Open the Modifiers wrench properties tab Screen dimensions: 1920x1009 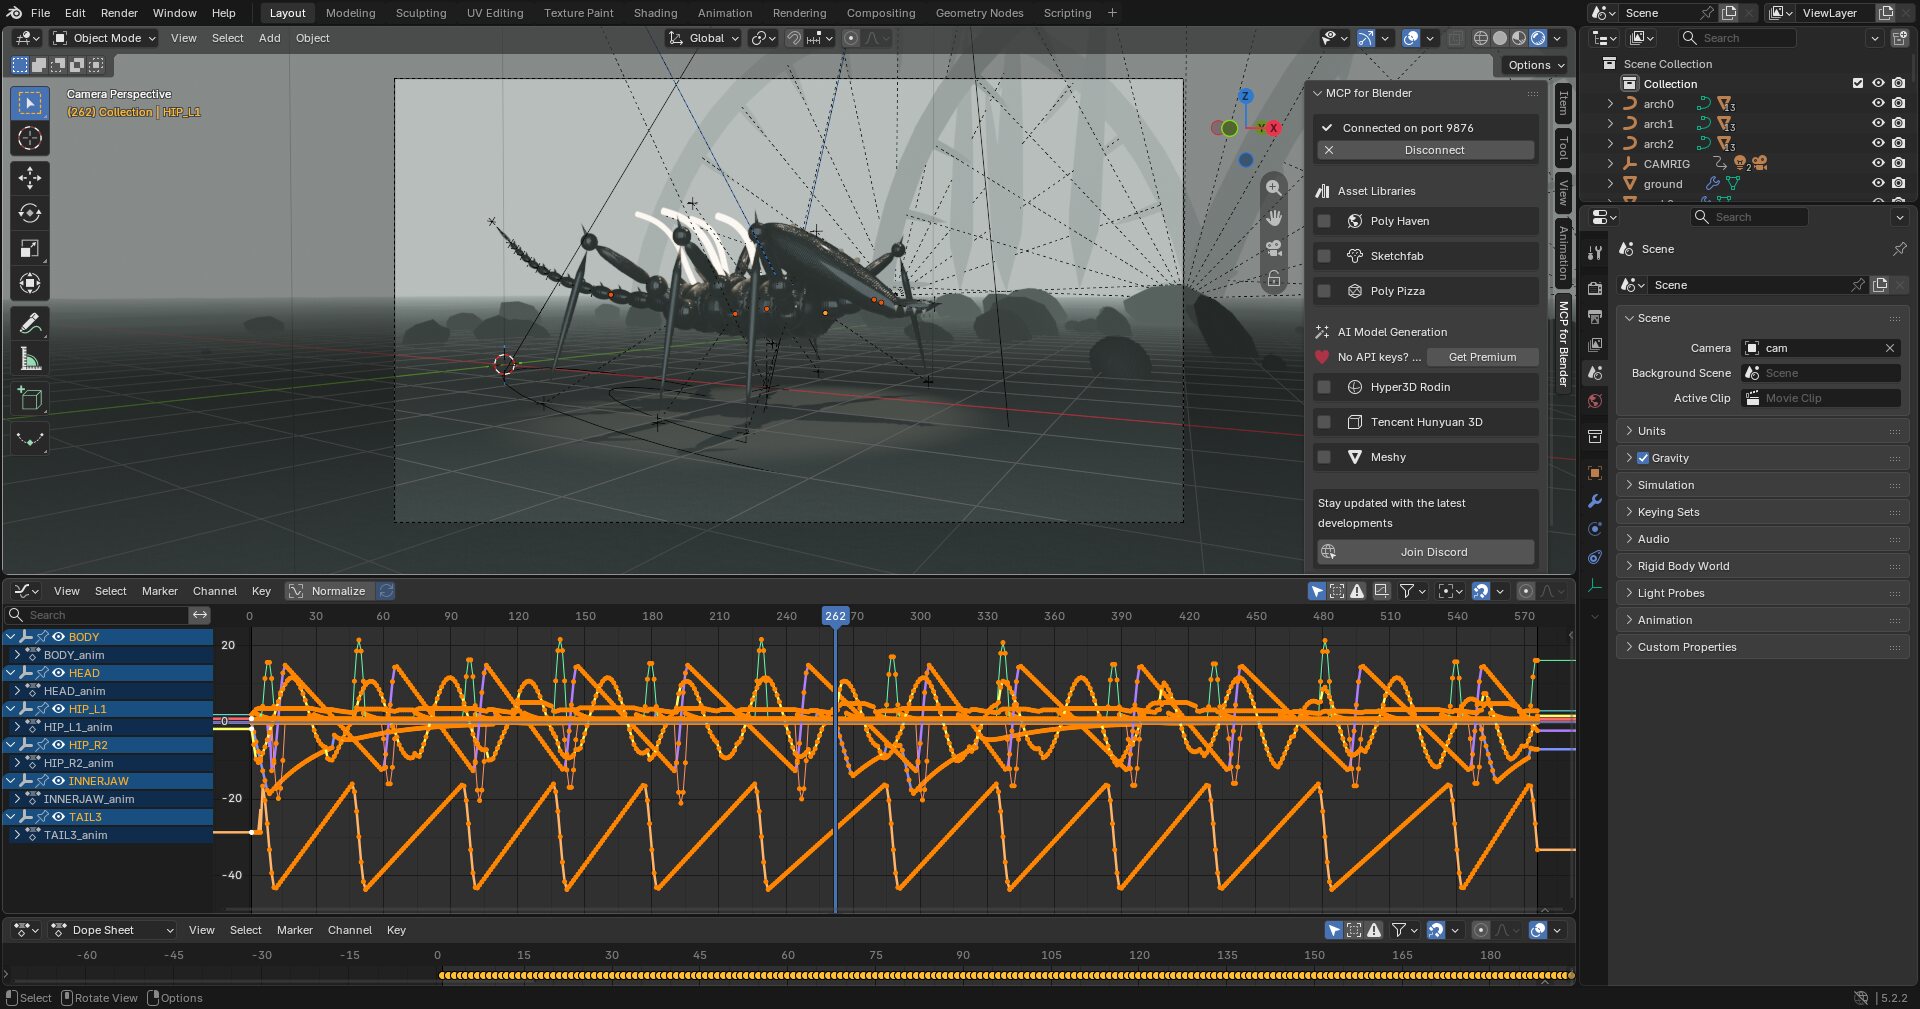(x=1595, y=501)
